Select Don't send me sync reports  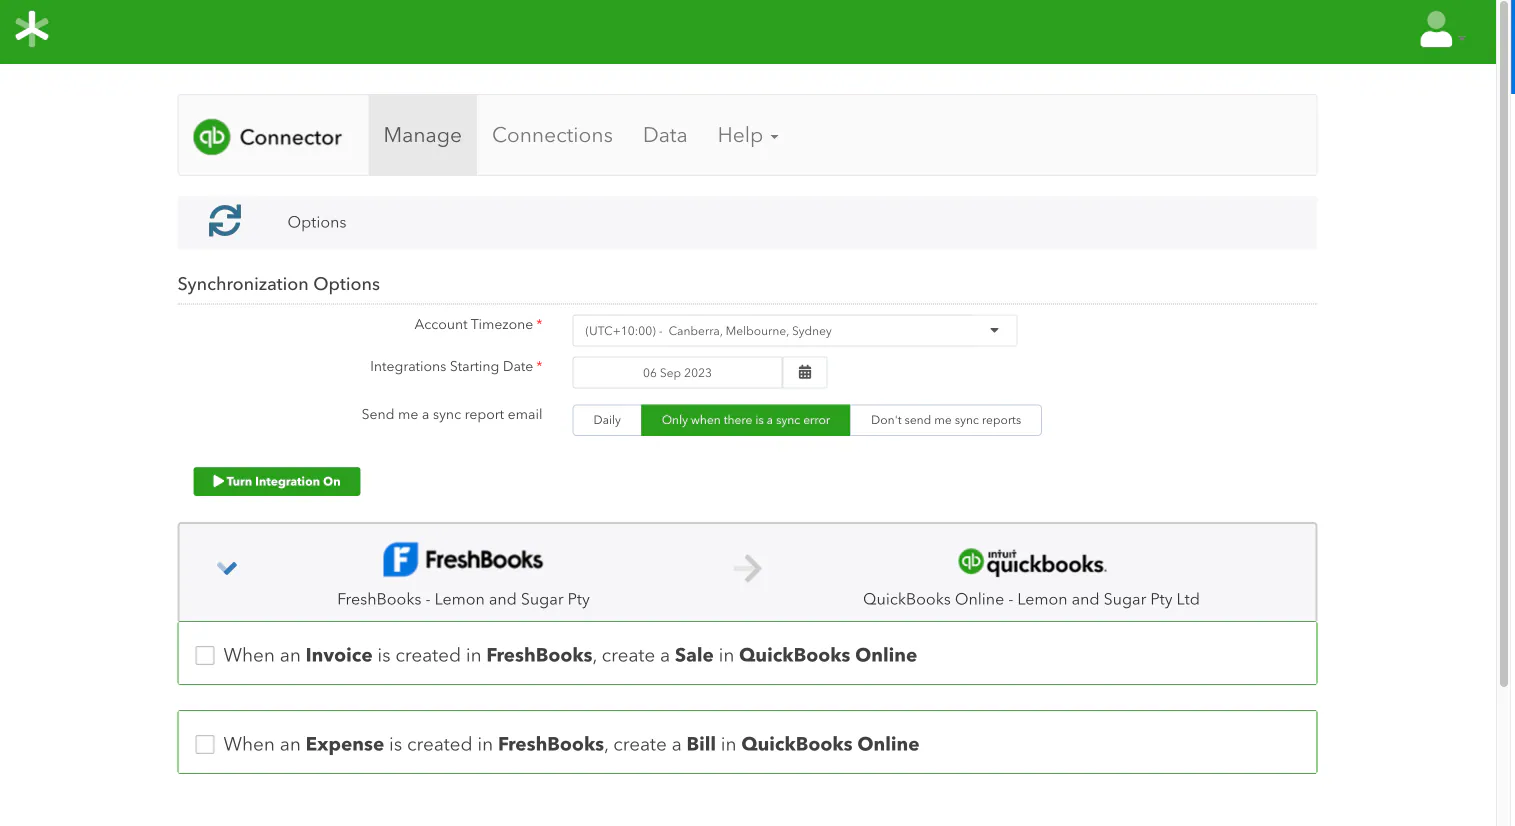[x=946, y=420]
